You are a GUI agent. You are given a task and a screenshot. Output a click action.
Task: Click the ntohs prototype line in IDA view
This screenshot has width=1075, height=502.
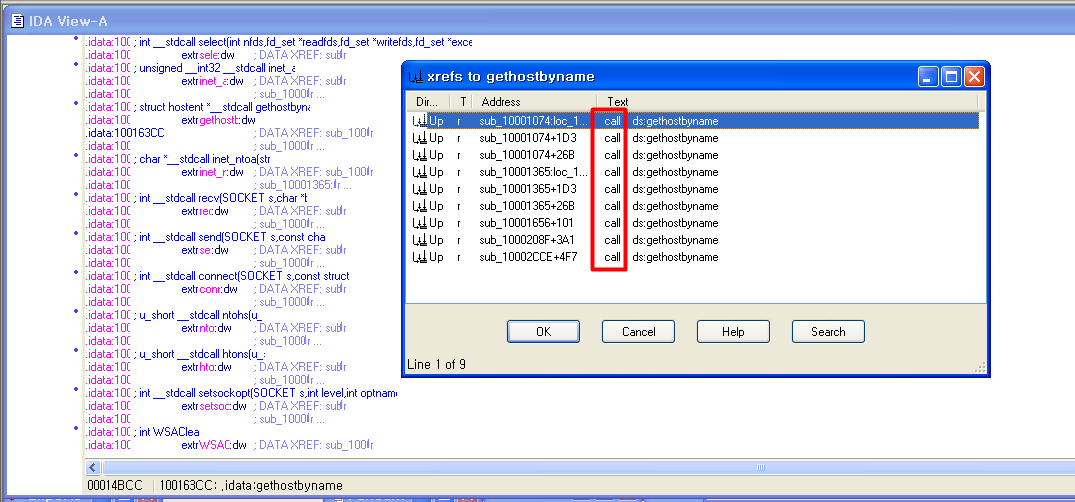(173, 315)
